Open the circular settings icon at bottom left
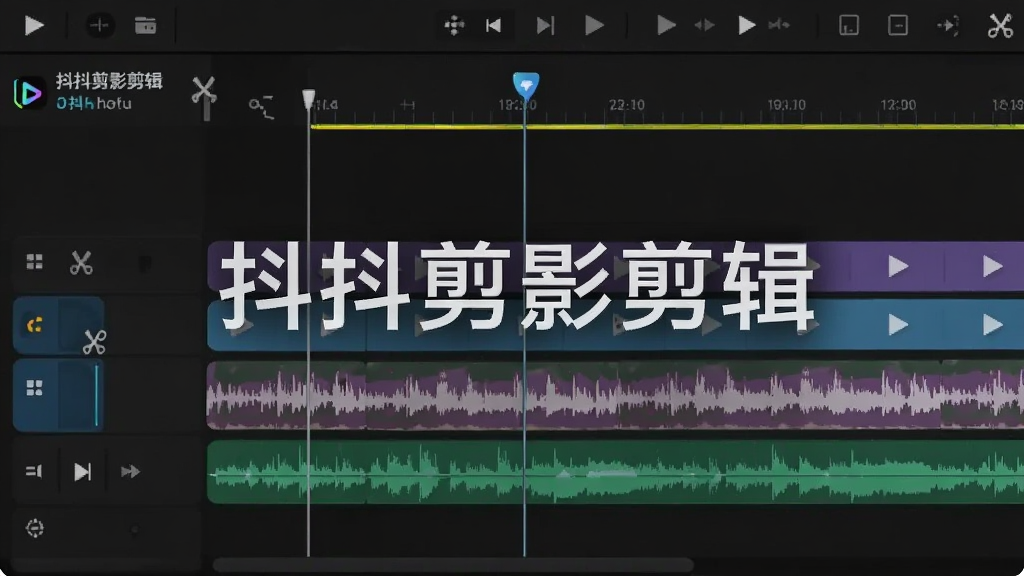This screenshot has height=576, width=1024. click(x=35, y=528)
